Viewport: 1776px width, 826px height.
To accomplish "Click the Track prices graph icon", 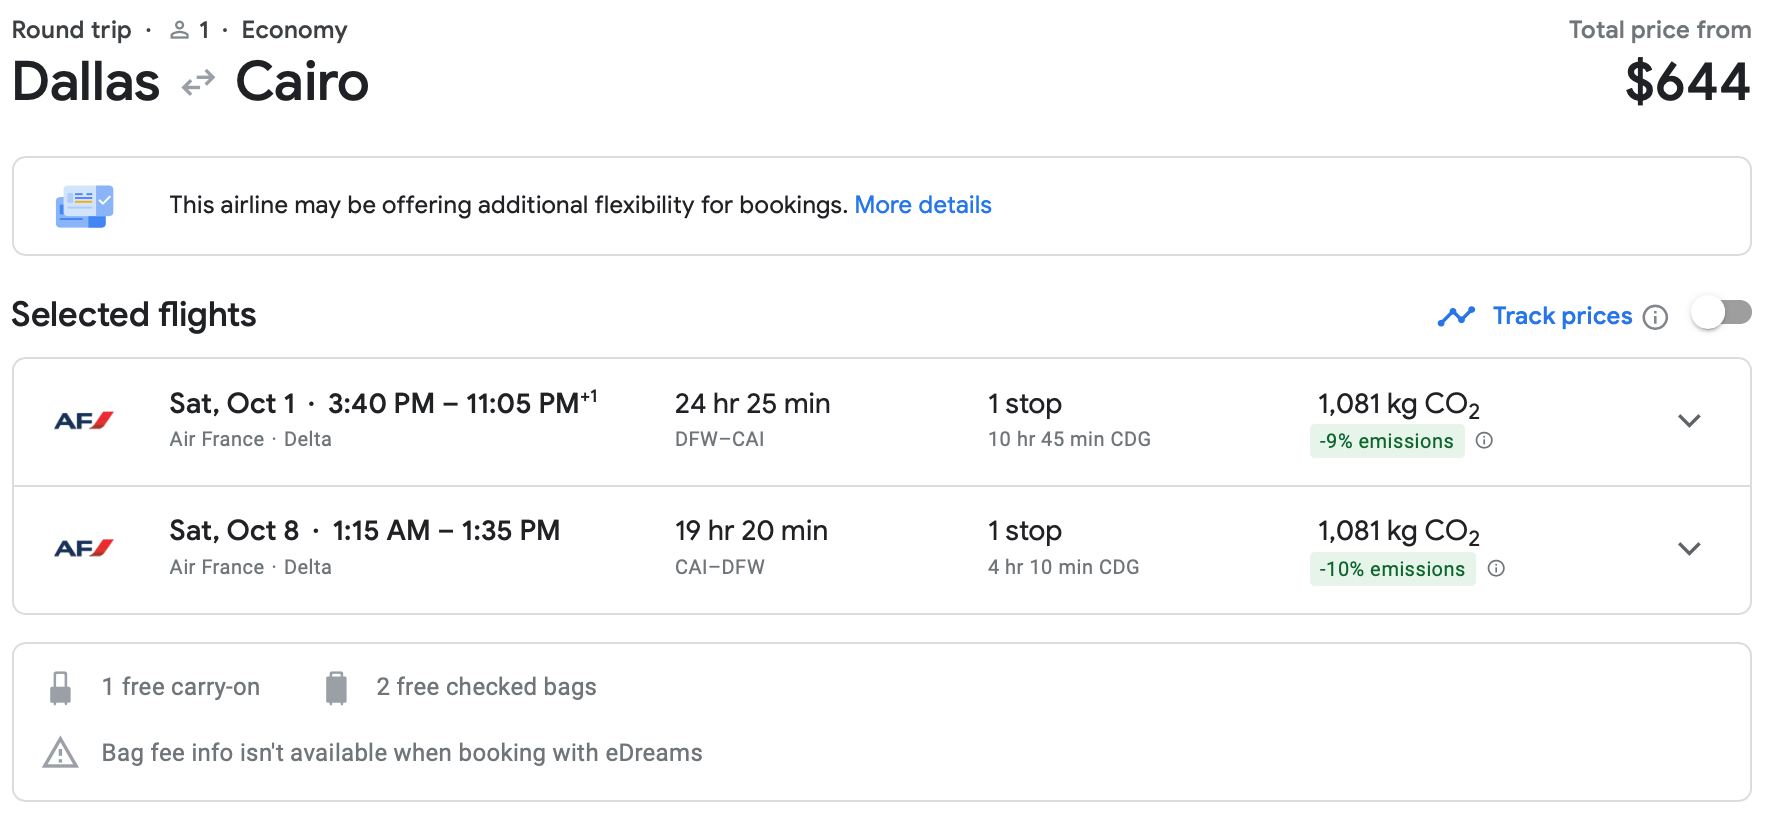I will tap(1456, 317).
